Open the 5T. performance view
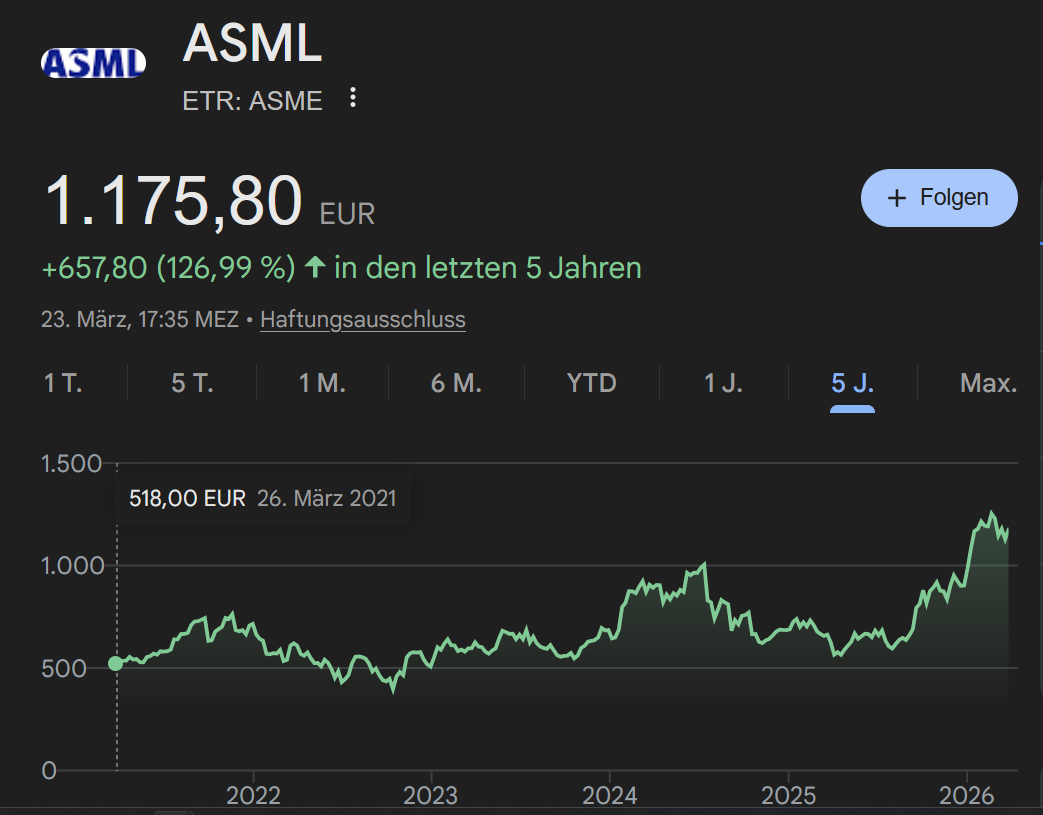The height and width of the screenshot is (815, 1043). click(x=190, y=382)
